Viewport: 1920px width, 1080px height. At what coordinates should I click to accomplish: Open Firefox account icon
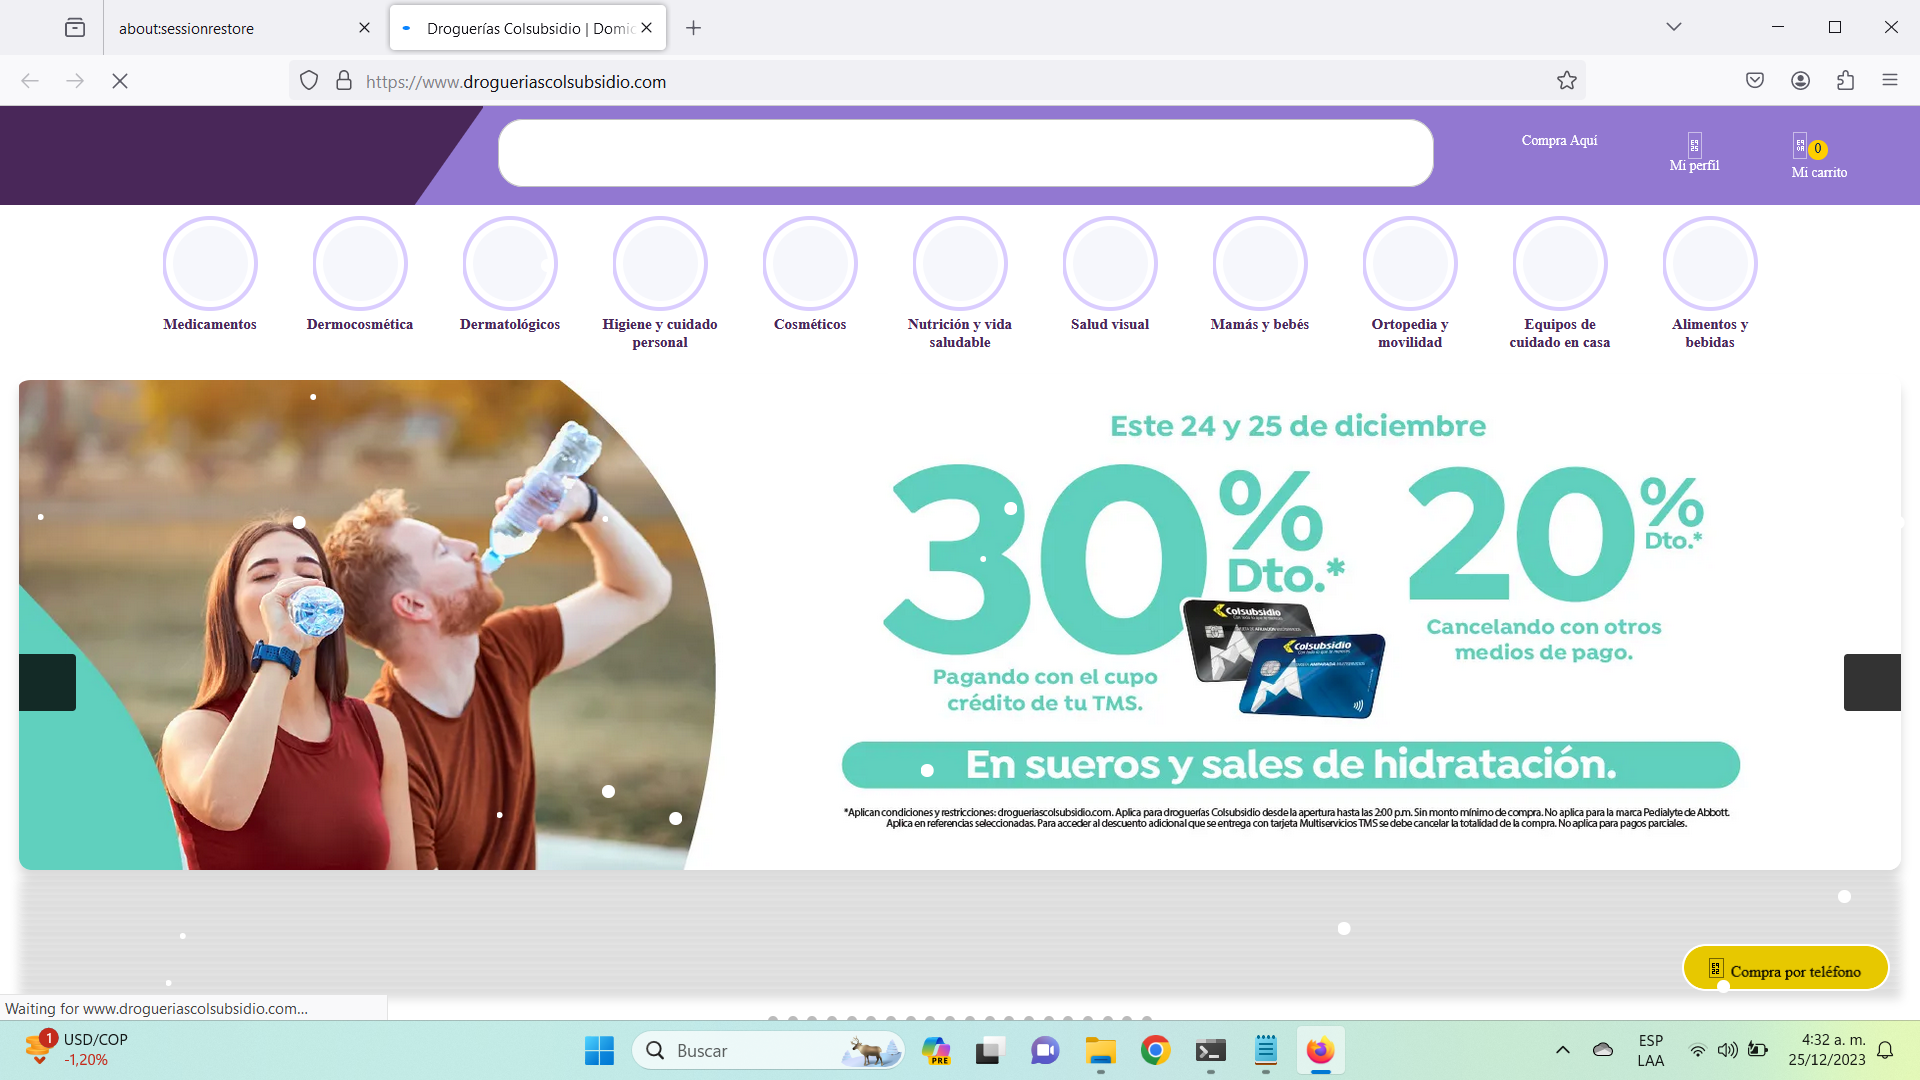coord(1800,81)
